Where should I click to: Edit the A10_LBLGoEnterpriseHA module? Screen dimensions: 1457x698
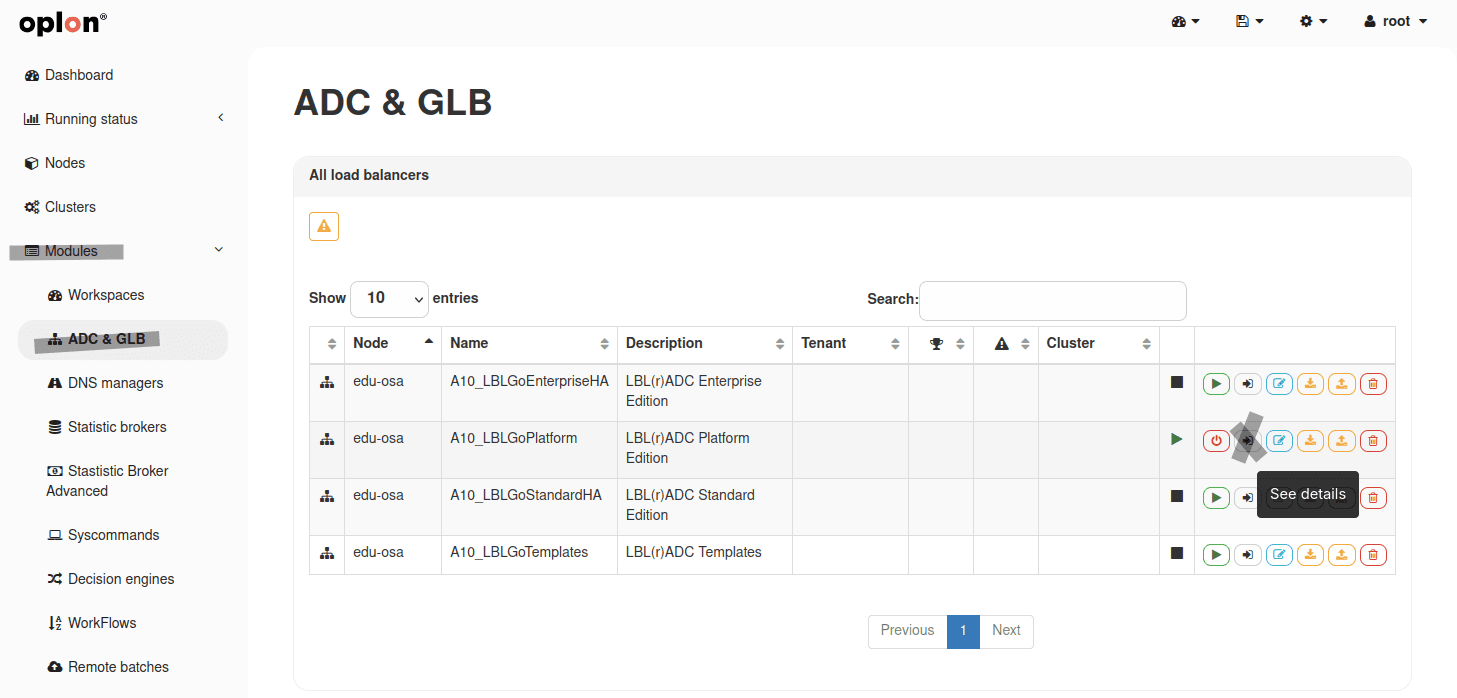(x=1279, y=383)
